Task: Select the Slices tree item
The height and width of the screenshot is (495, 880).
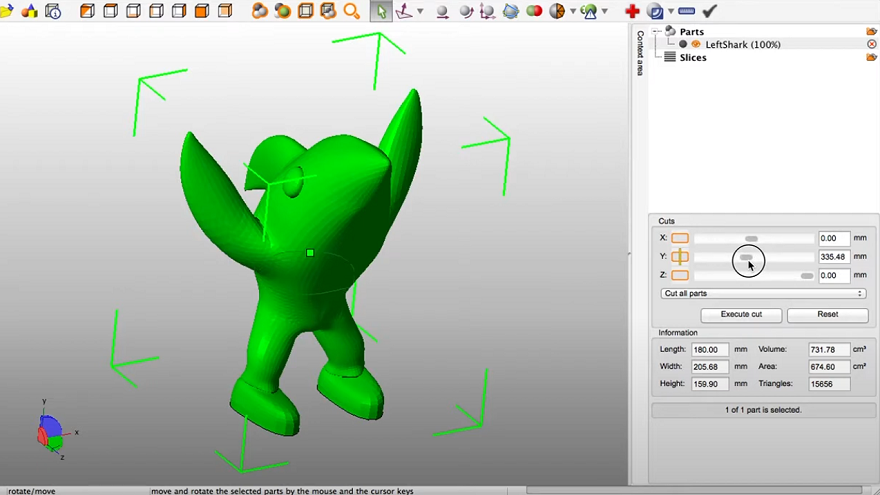Action: (693, 57)
